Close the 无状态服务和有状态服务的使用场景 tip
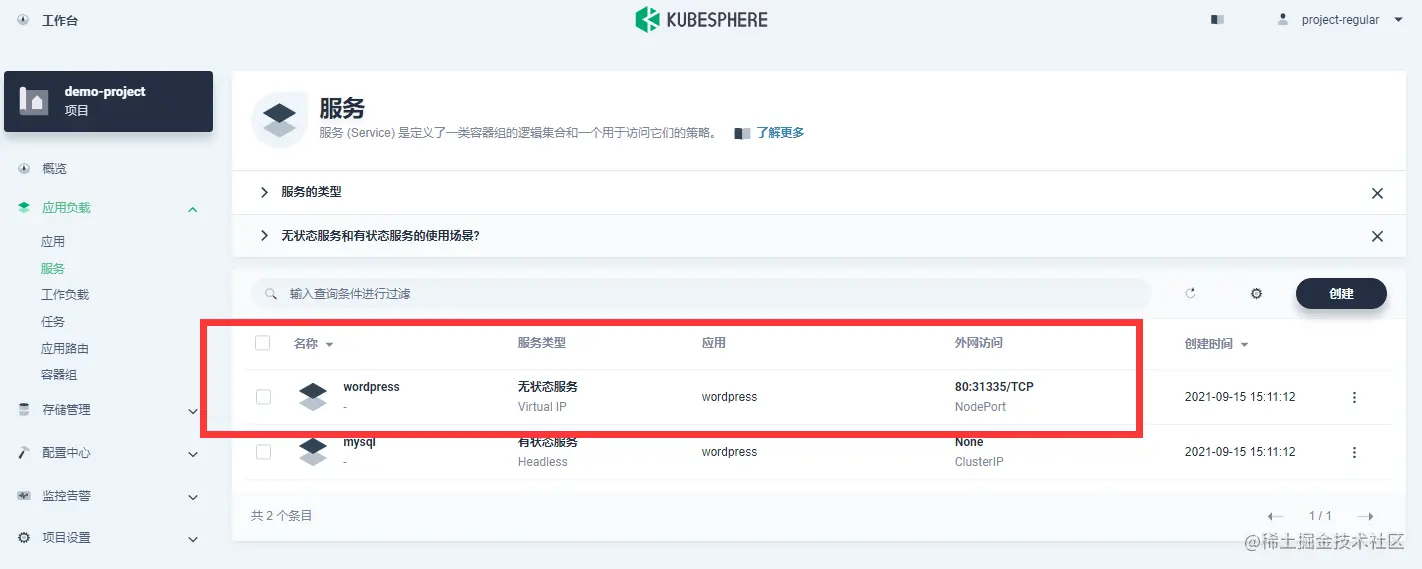This screenshot has width=1422, height=569. pyautogui.click(x=1377, y=237)
